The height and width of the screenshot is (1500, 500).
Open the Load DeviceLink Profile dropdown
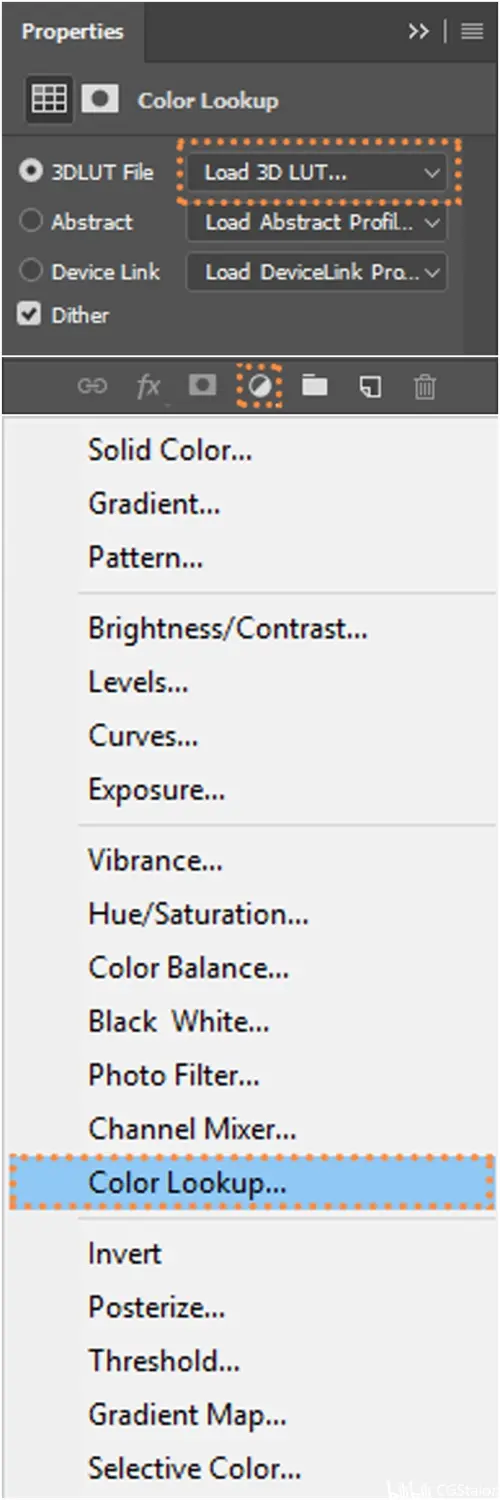pyautogui.click(x=317, y=271)
